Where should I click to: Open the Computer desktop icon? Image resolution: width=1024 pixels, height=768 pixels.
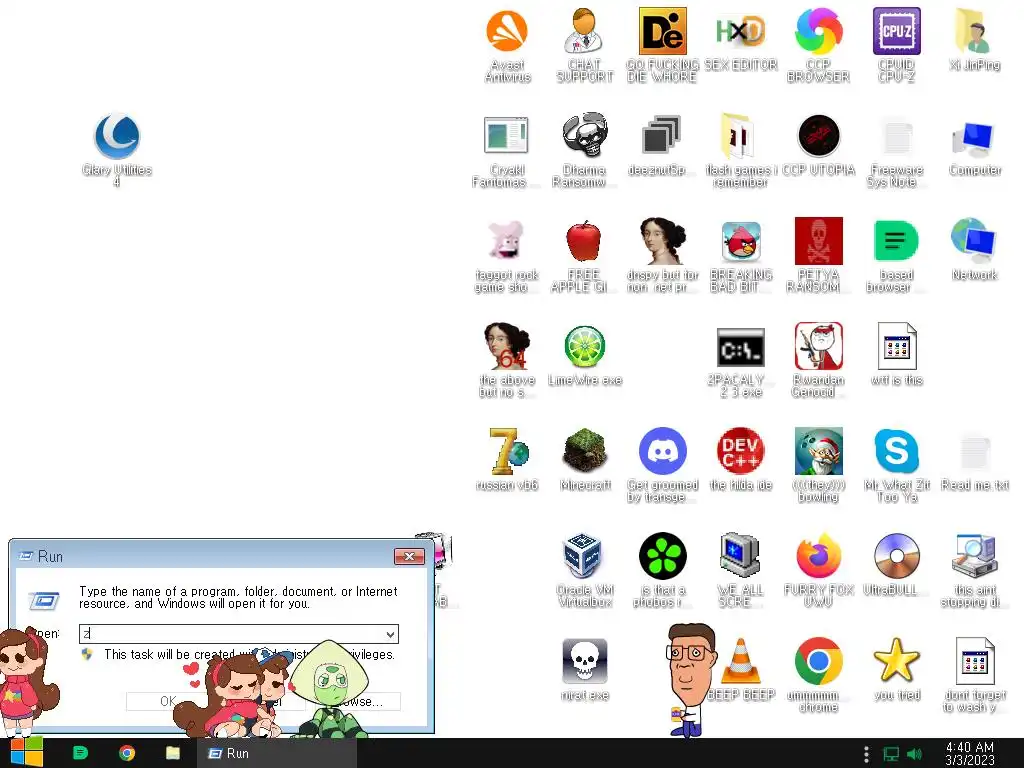point(974,138)
